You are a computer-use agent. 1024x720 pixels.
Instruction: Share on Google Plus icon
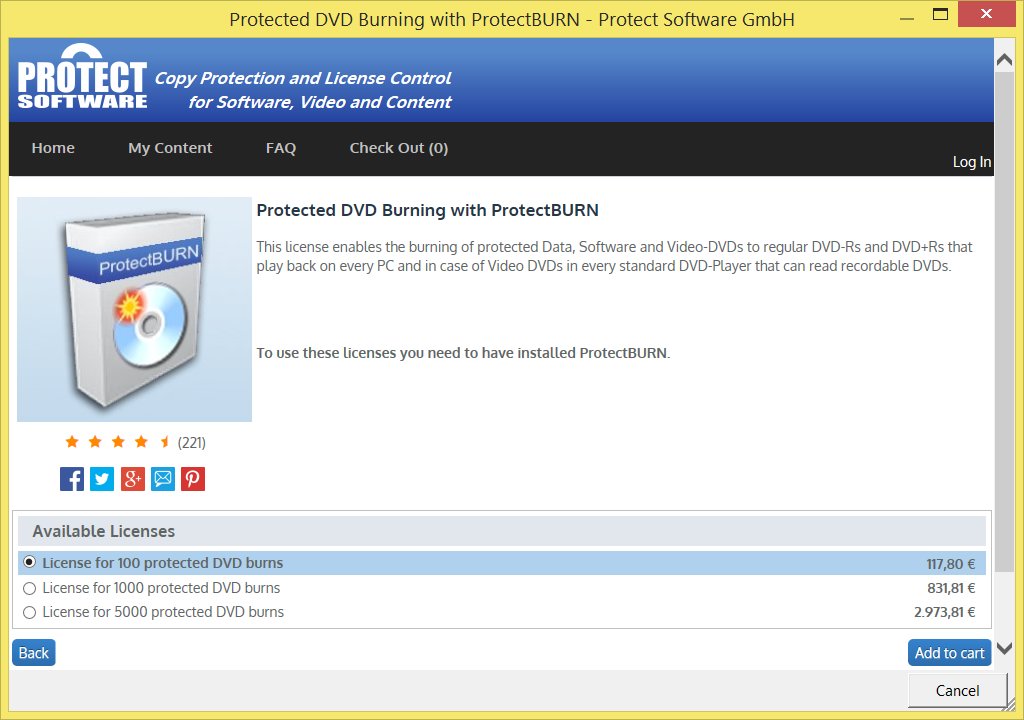[133, 479]
